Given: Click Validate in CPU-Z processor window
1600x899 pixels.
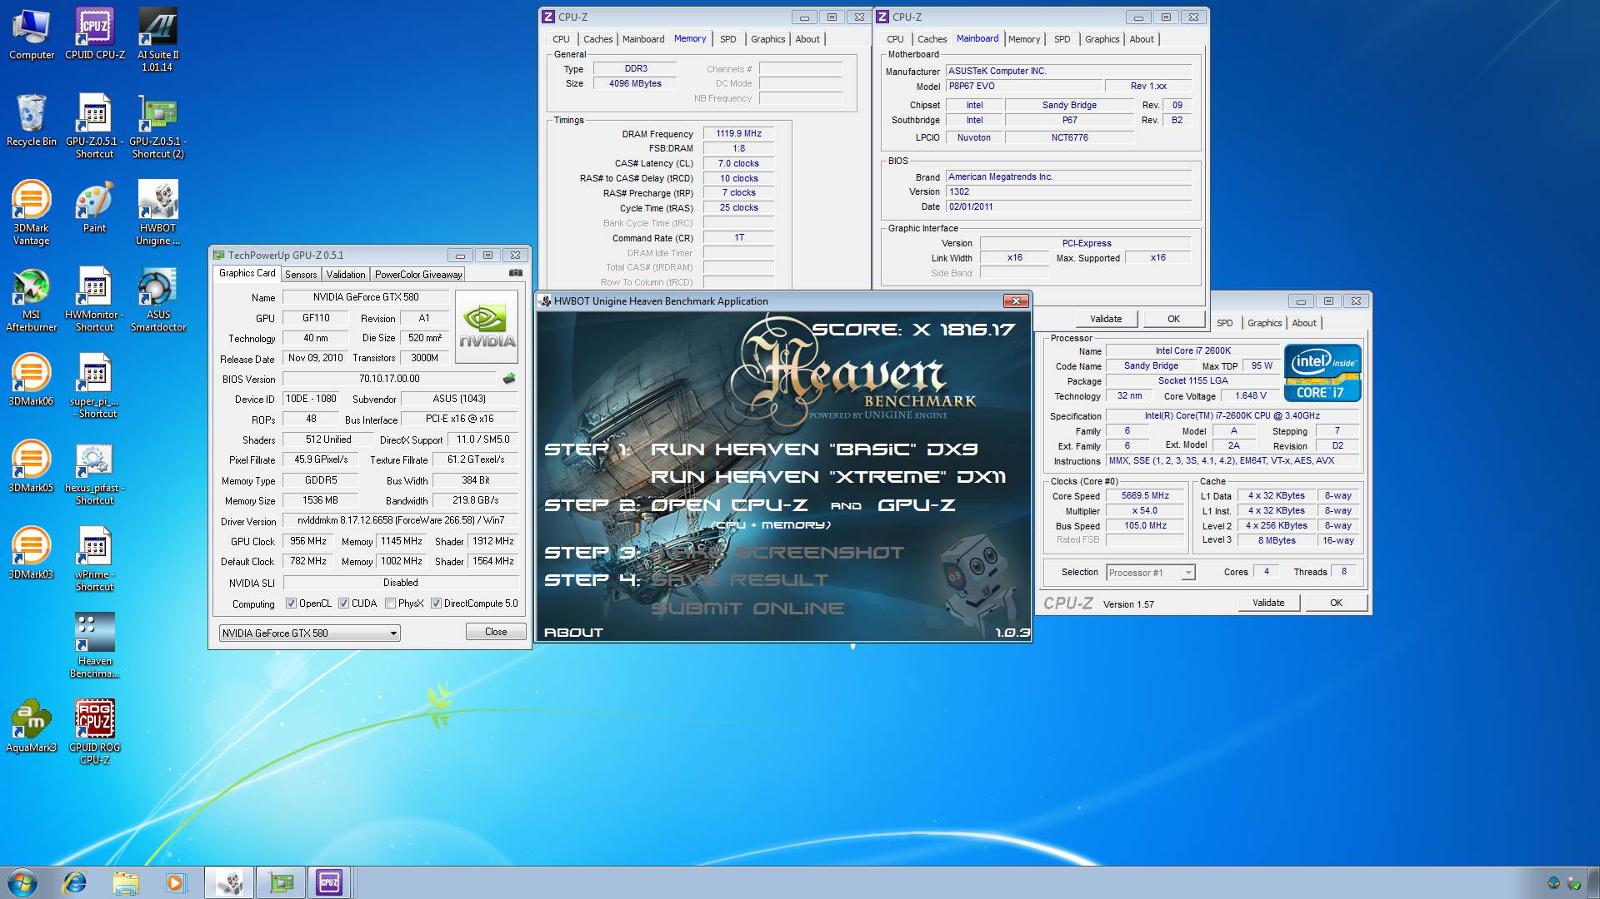Looking at the screenshot, I should (1268, 602).
